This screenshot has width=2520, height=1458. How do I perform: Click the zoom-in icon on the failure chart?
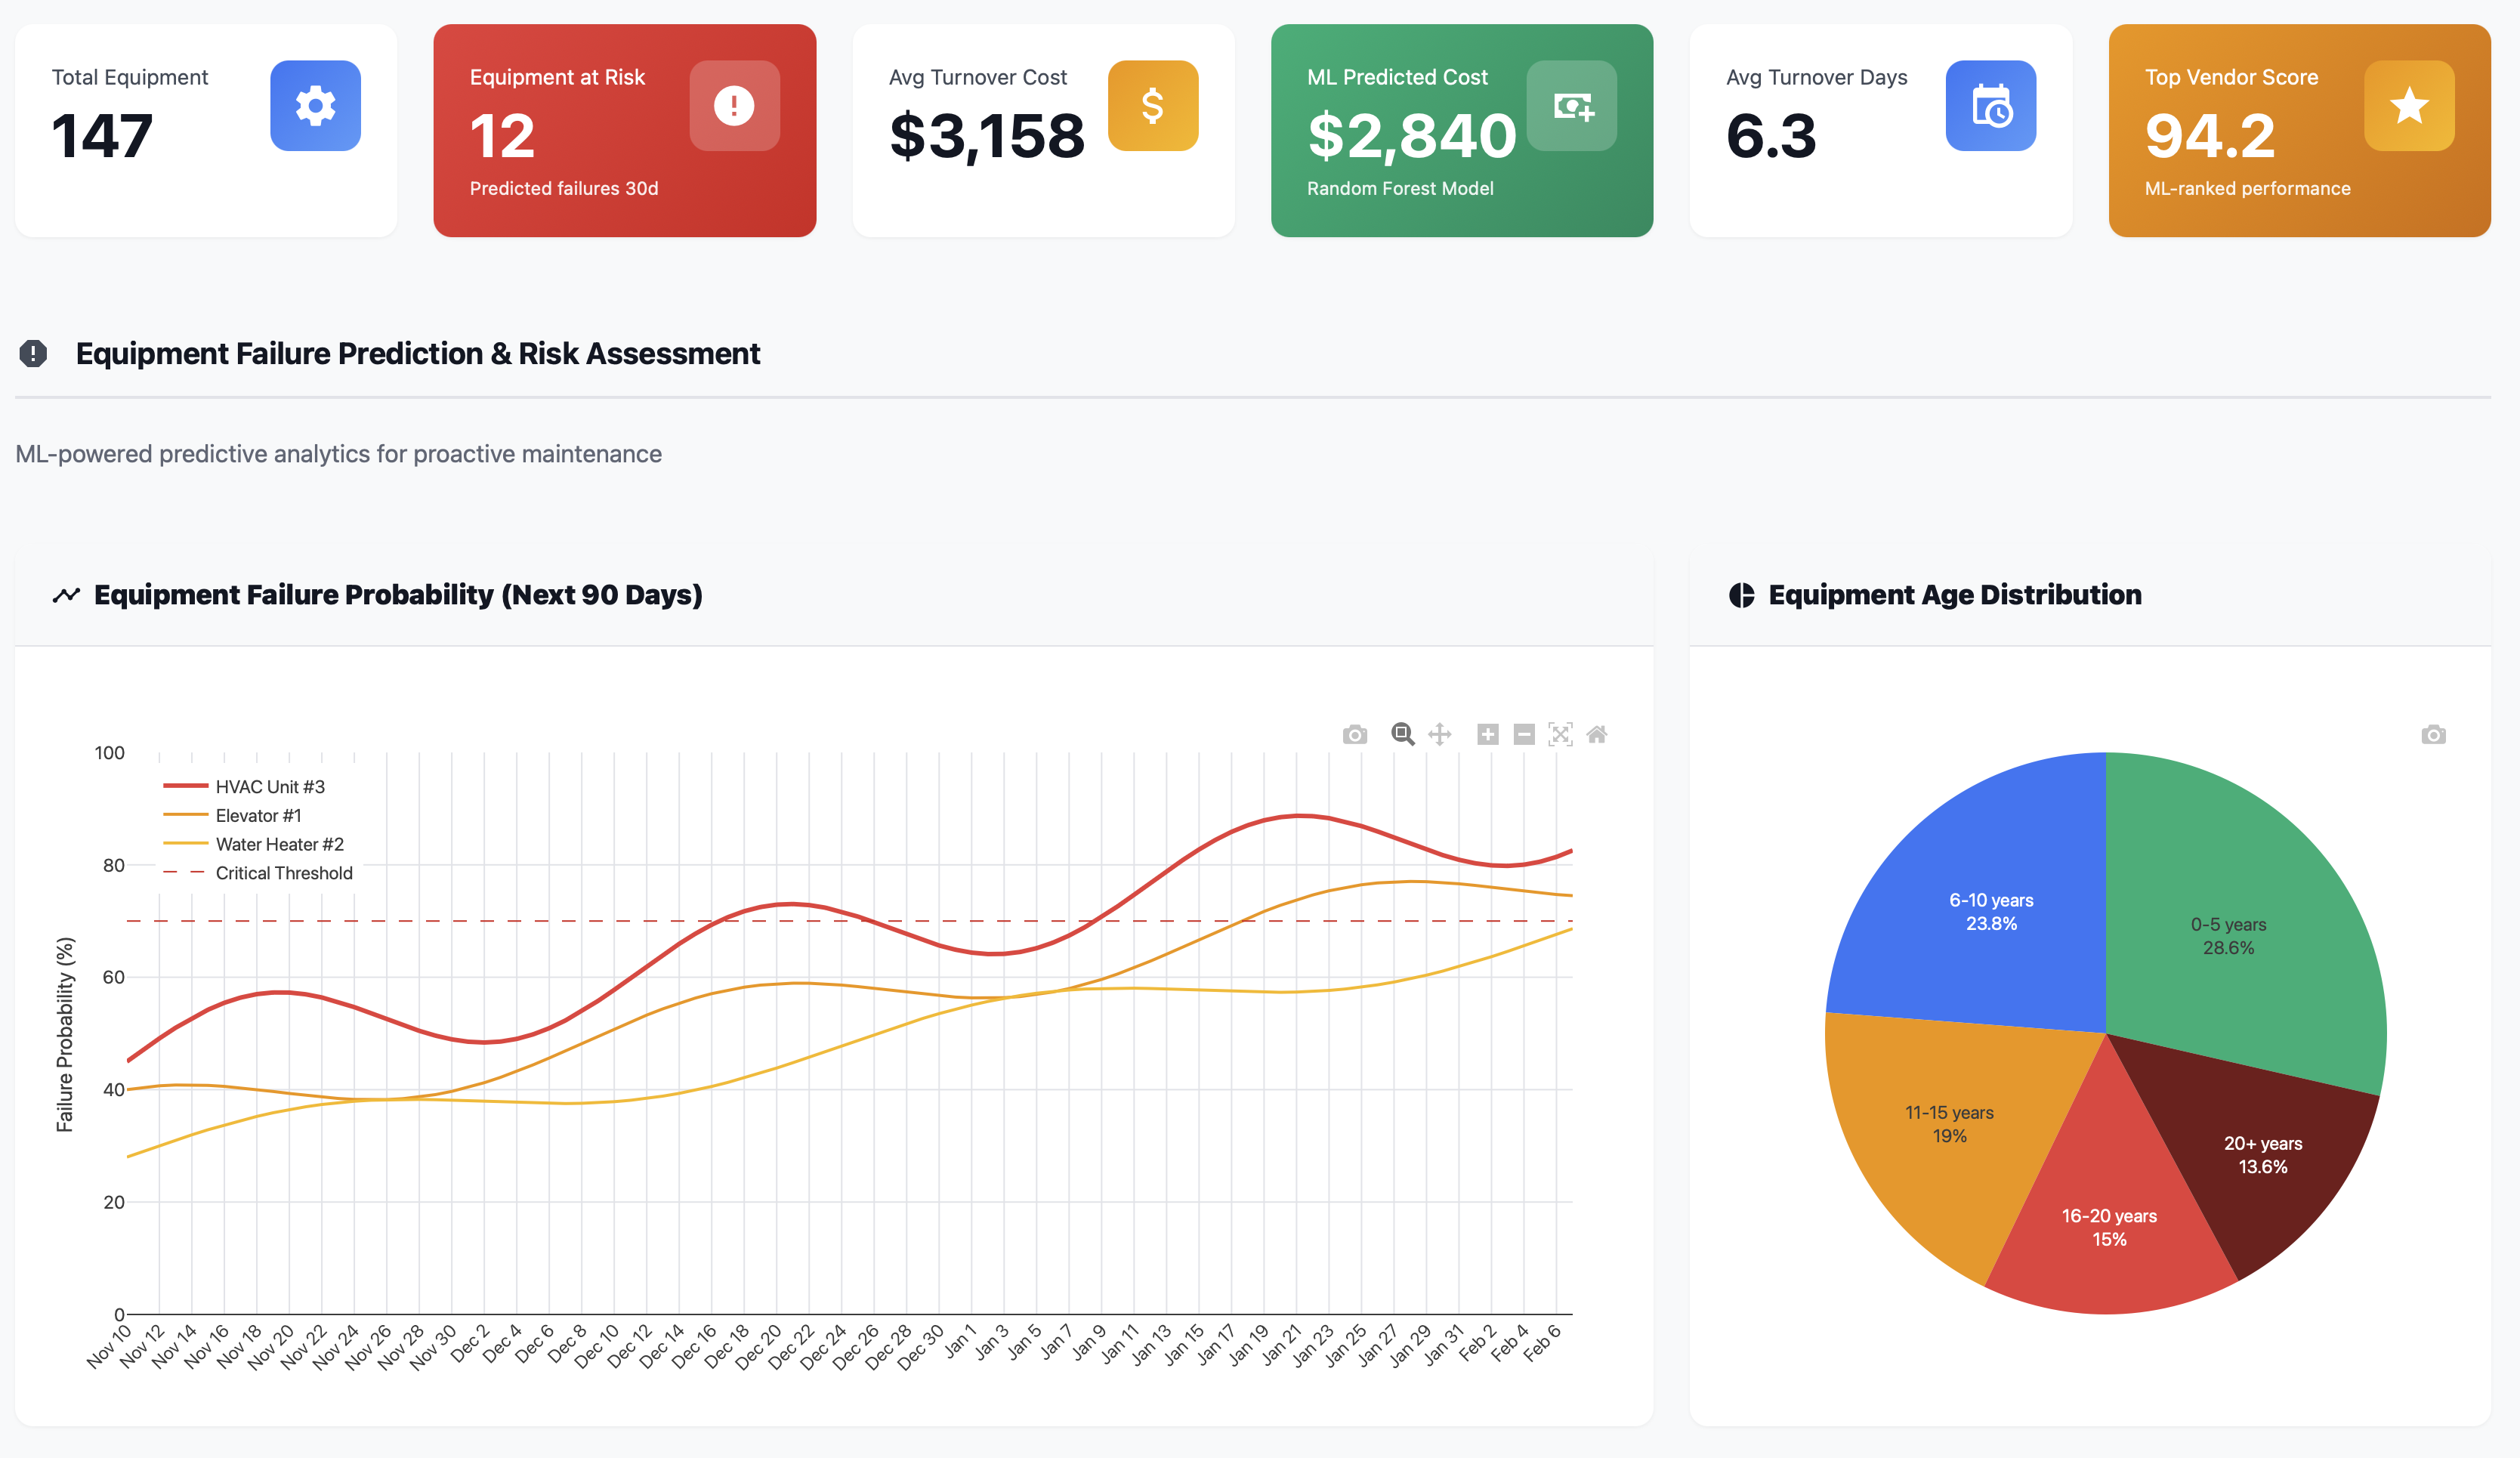pos(1488,735)
